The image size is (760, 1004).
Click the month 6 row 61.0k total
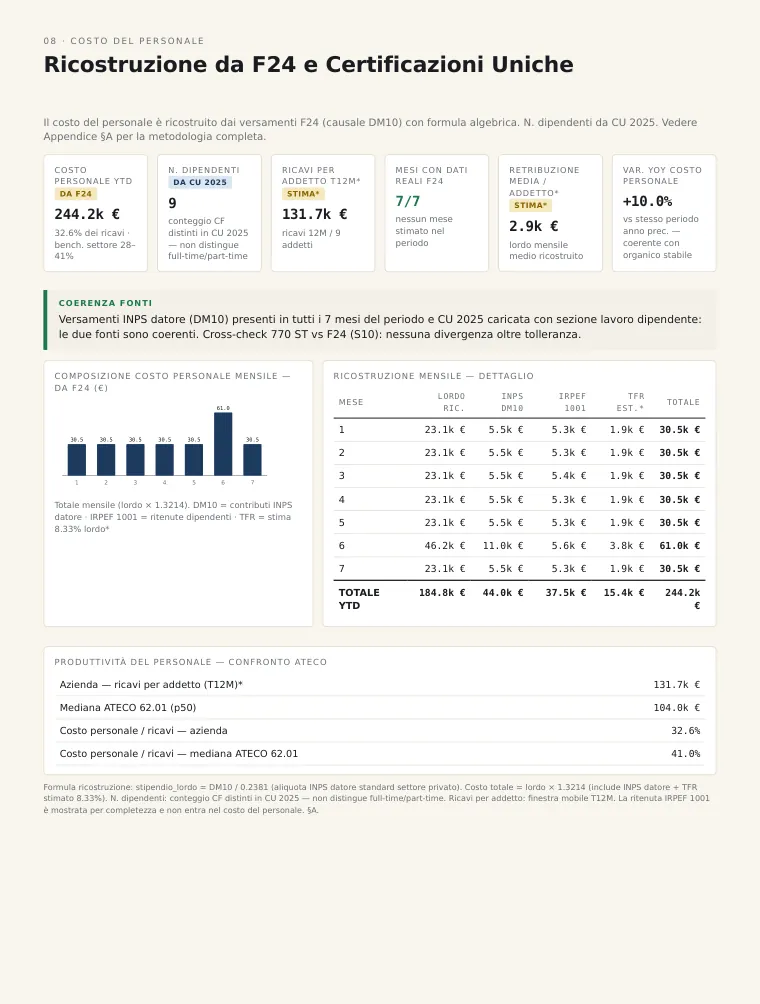pos(680,546)
